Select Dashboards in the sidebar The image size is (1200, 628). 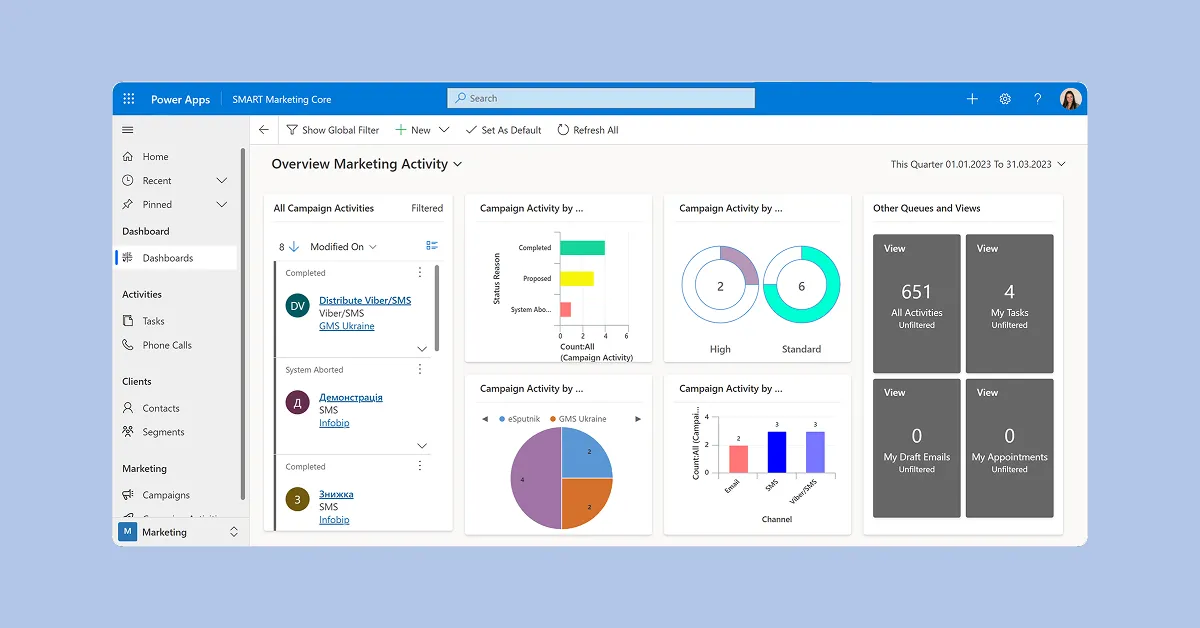(167, 258)
